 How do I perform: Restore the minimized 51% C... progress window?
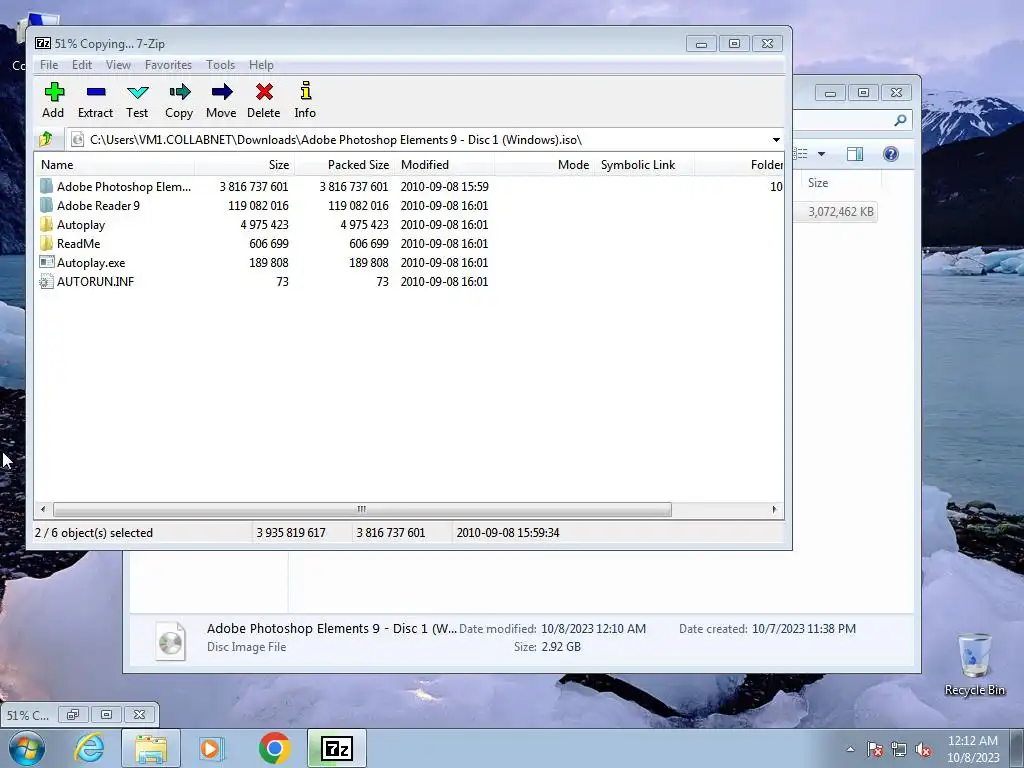coord(72,715)
